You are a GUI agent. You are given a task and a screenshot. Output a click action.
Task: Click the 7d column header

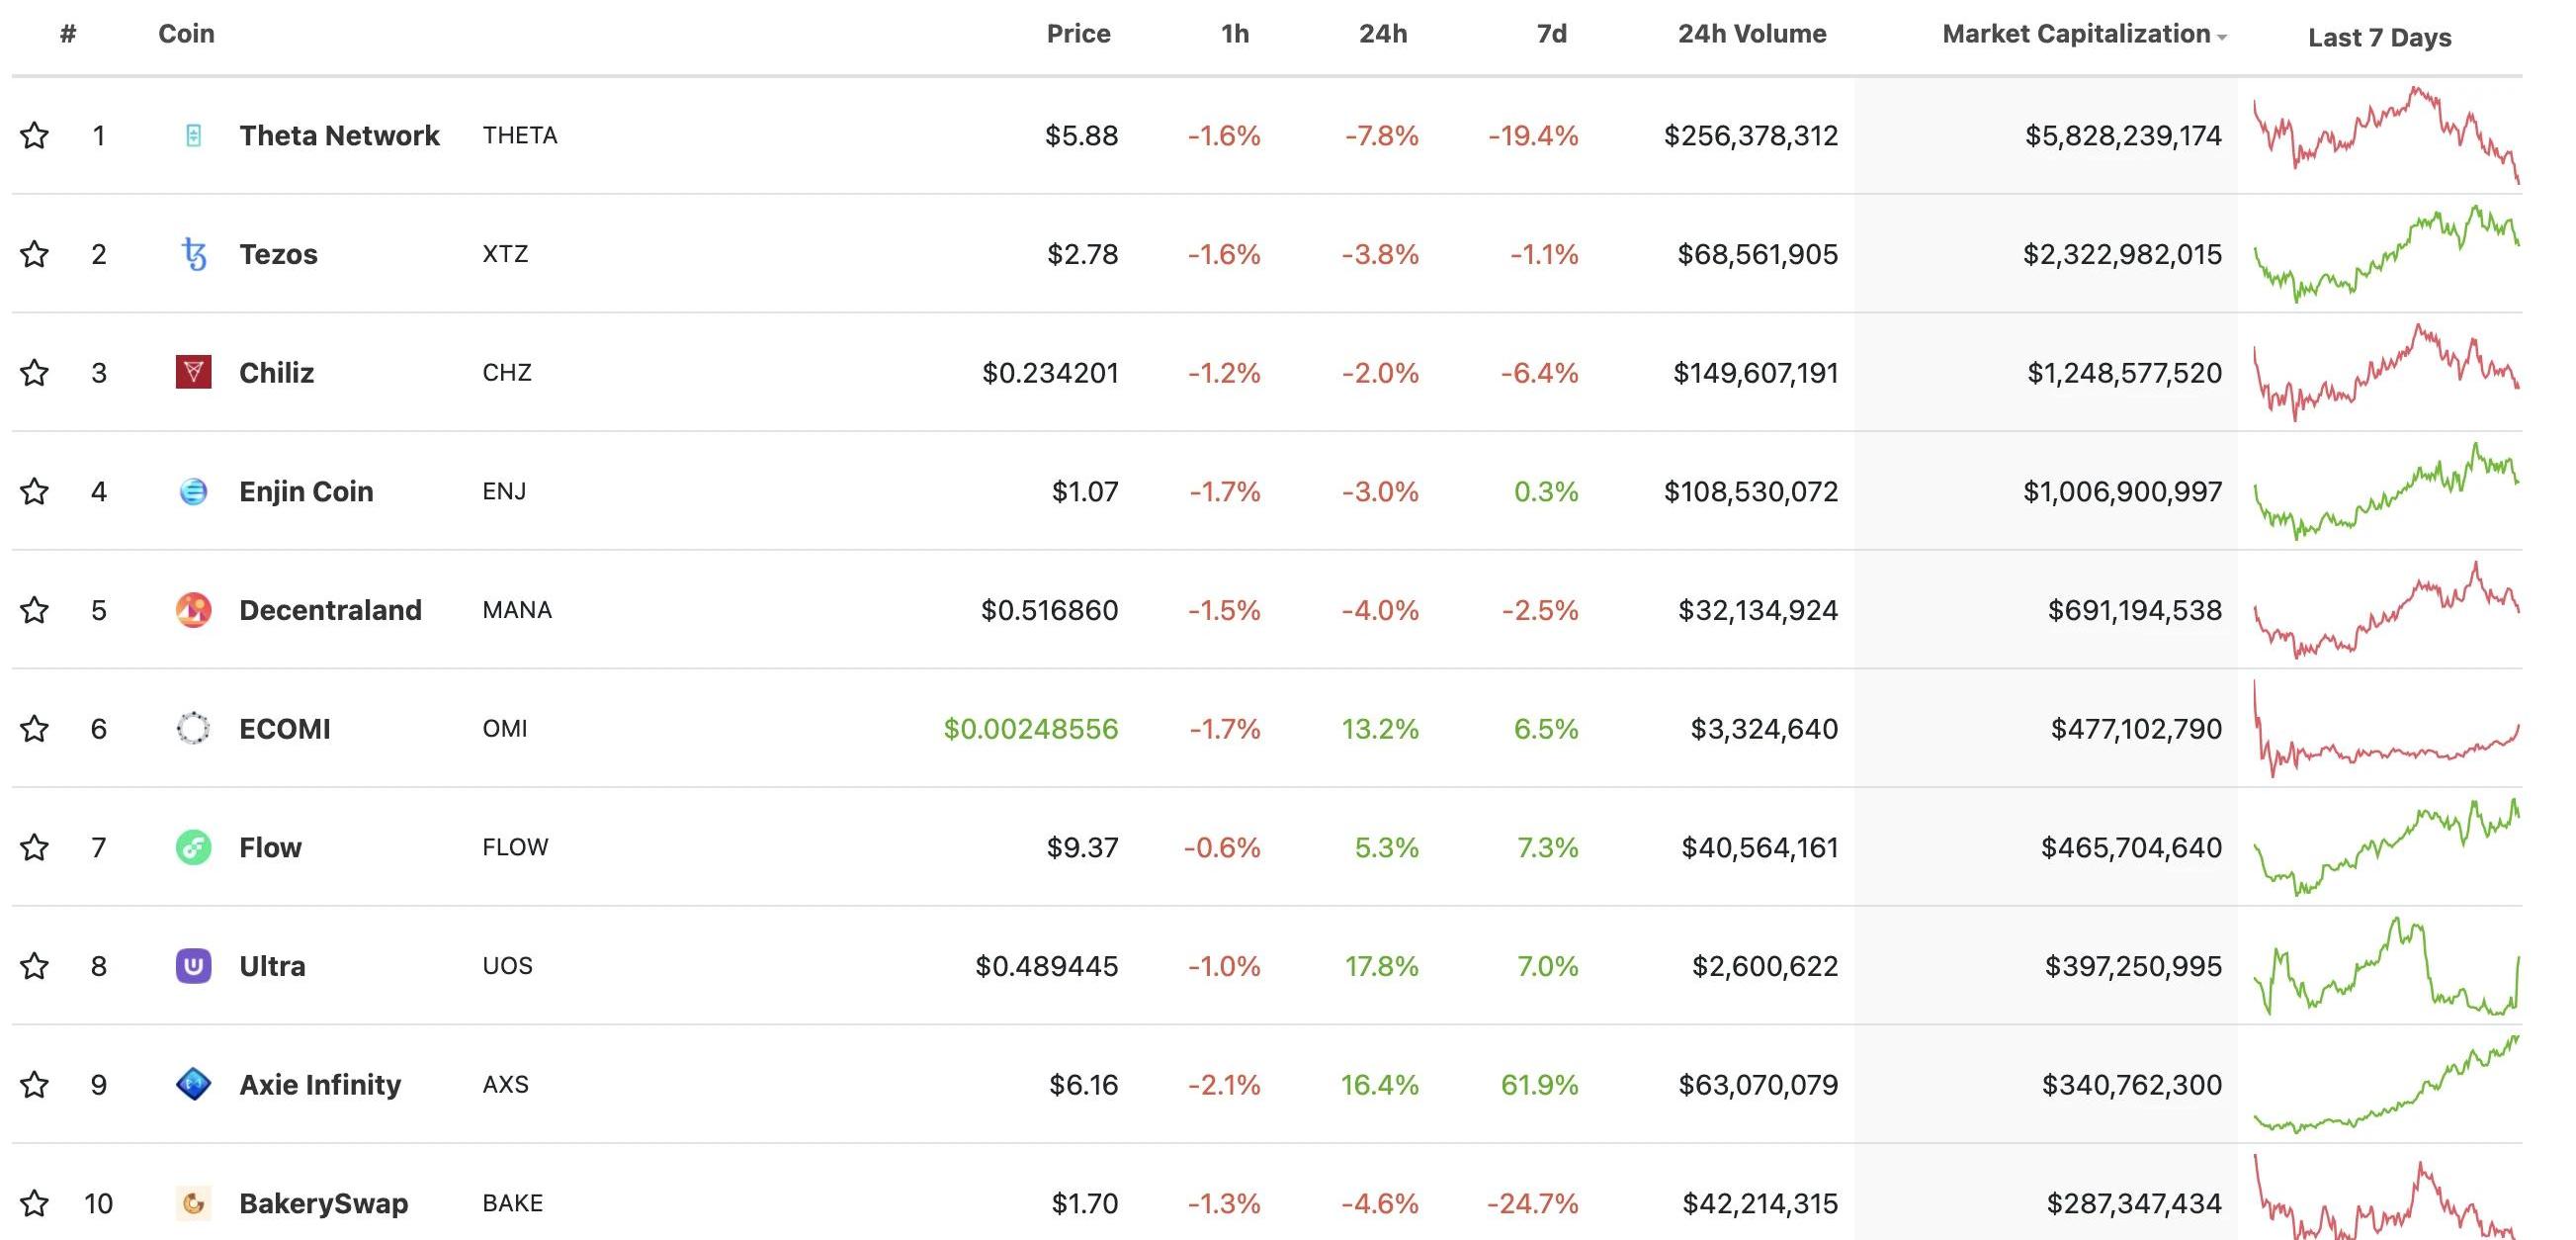point(1551,34)
